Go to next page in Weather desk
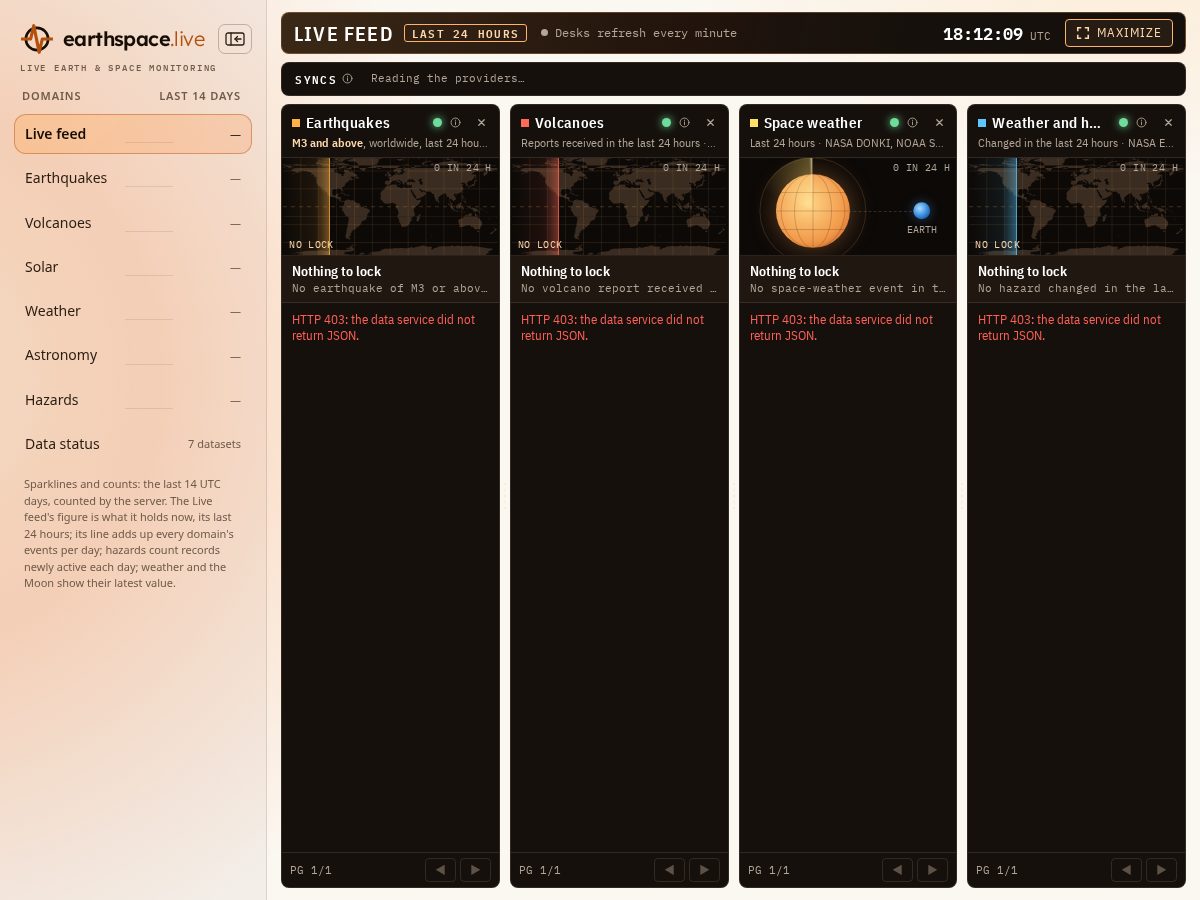Screen dimensions: 1200x900 [1161, 870]
